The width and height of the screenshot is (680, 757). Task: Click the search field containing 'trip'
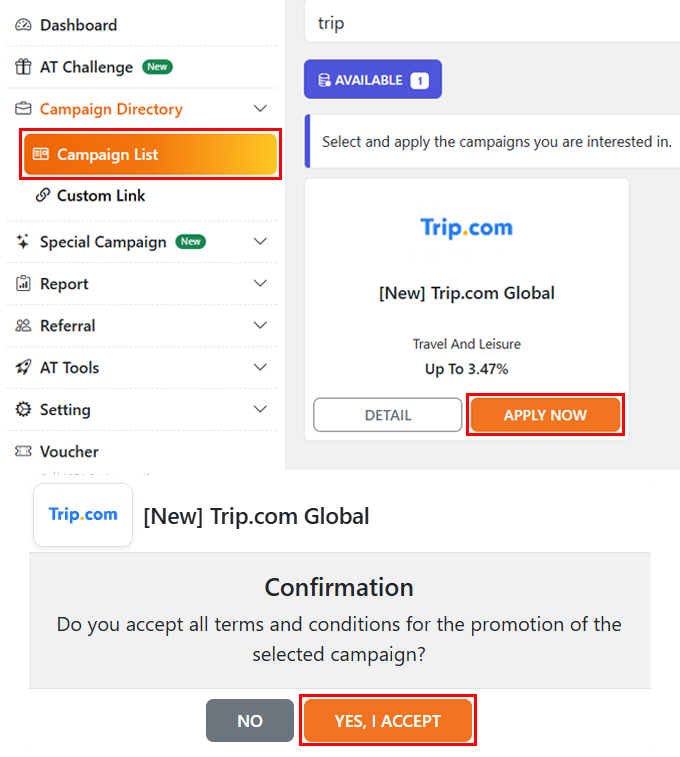pos(490,23)
